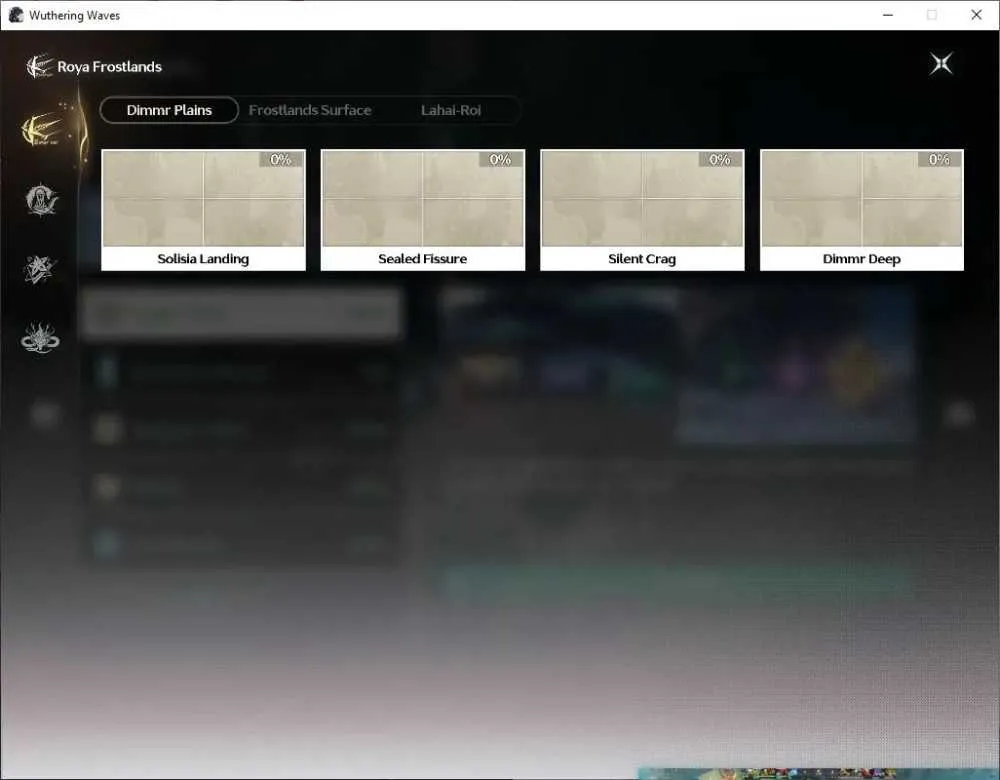Click the 0% progress badge on Sealed Fissure
Image resolution: width=1000 pixels, height=780 pixels.
tap(501, 159)
